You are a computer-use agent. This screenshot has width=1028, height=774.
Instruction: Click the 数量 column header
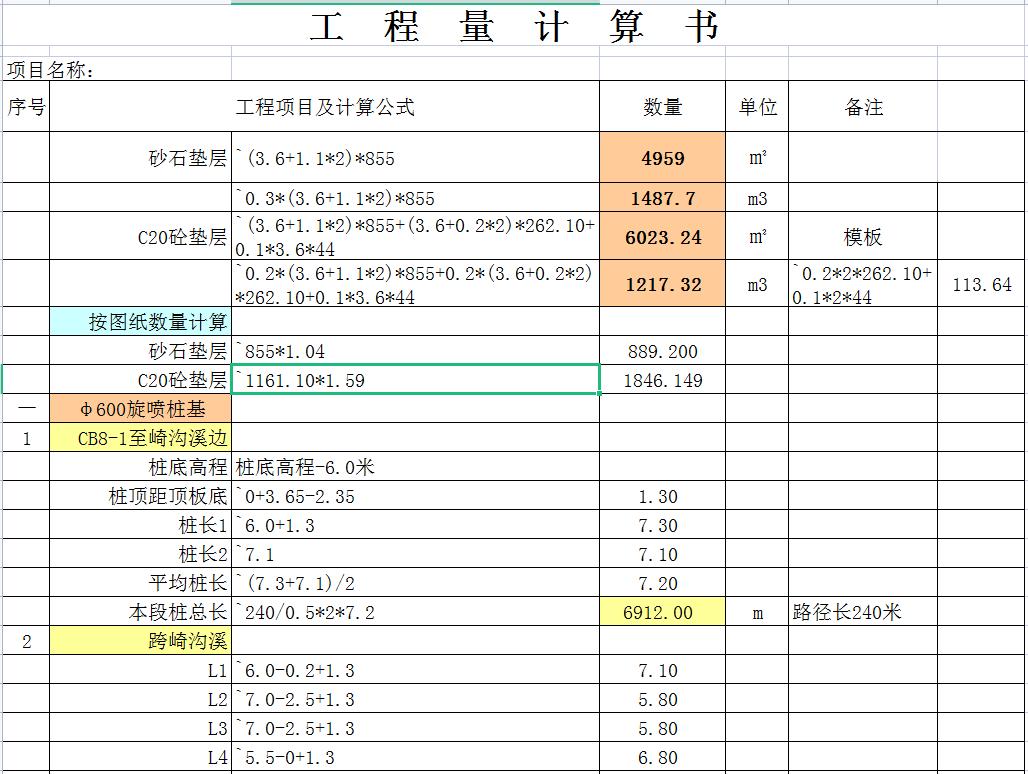(x=662, y=105)
